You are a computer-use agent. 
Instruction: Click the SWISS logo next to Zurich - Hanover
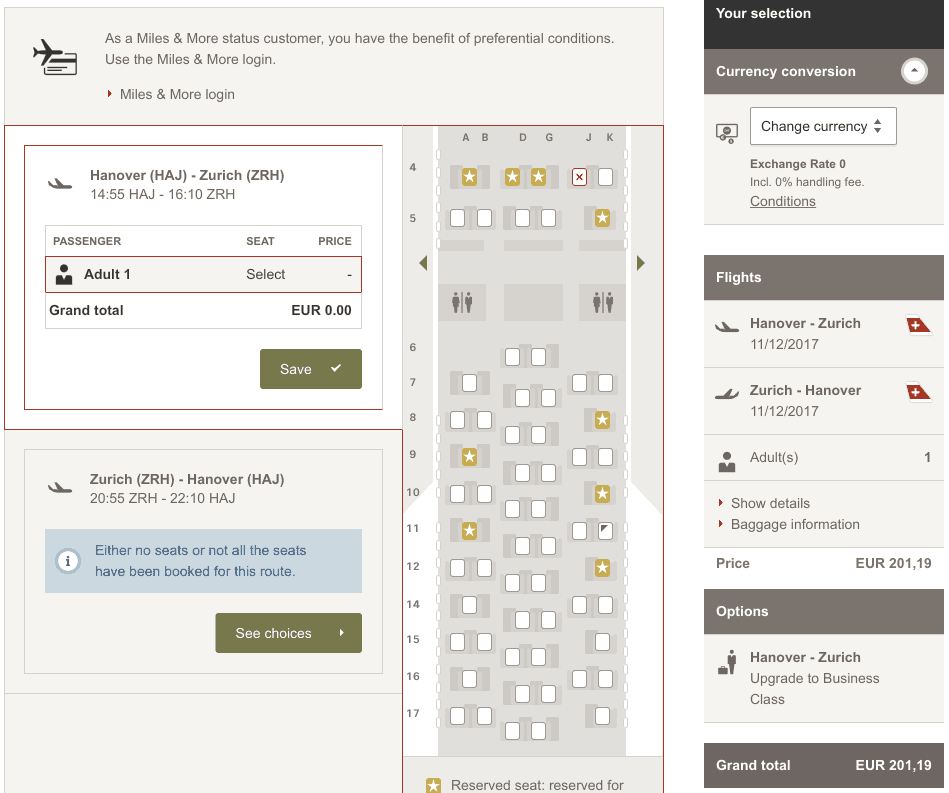tap(917, 392)
